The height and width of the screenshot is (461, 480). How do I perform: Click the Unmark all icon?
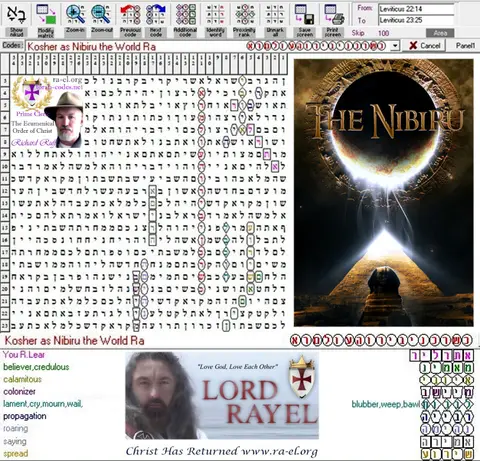[x=275, y=14]
